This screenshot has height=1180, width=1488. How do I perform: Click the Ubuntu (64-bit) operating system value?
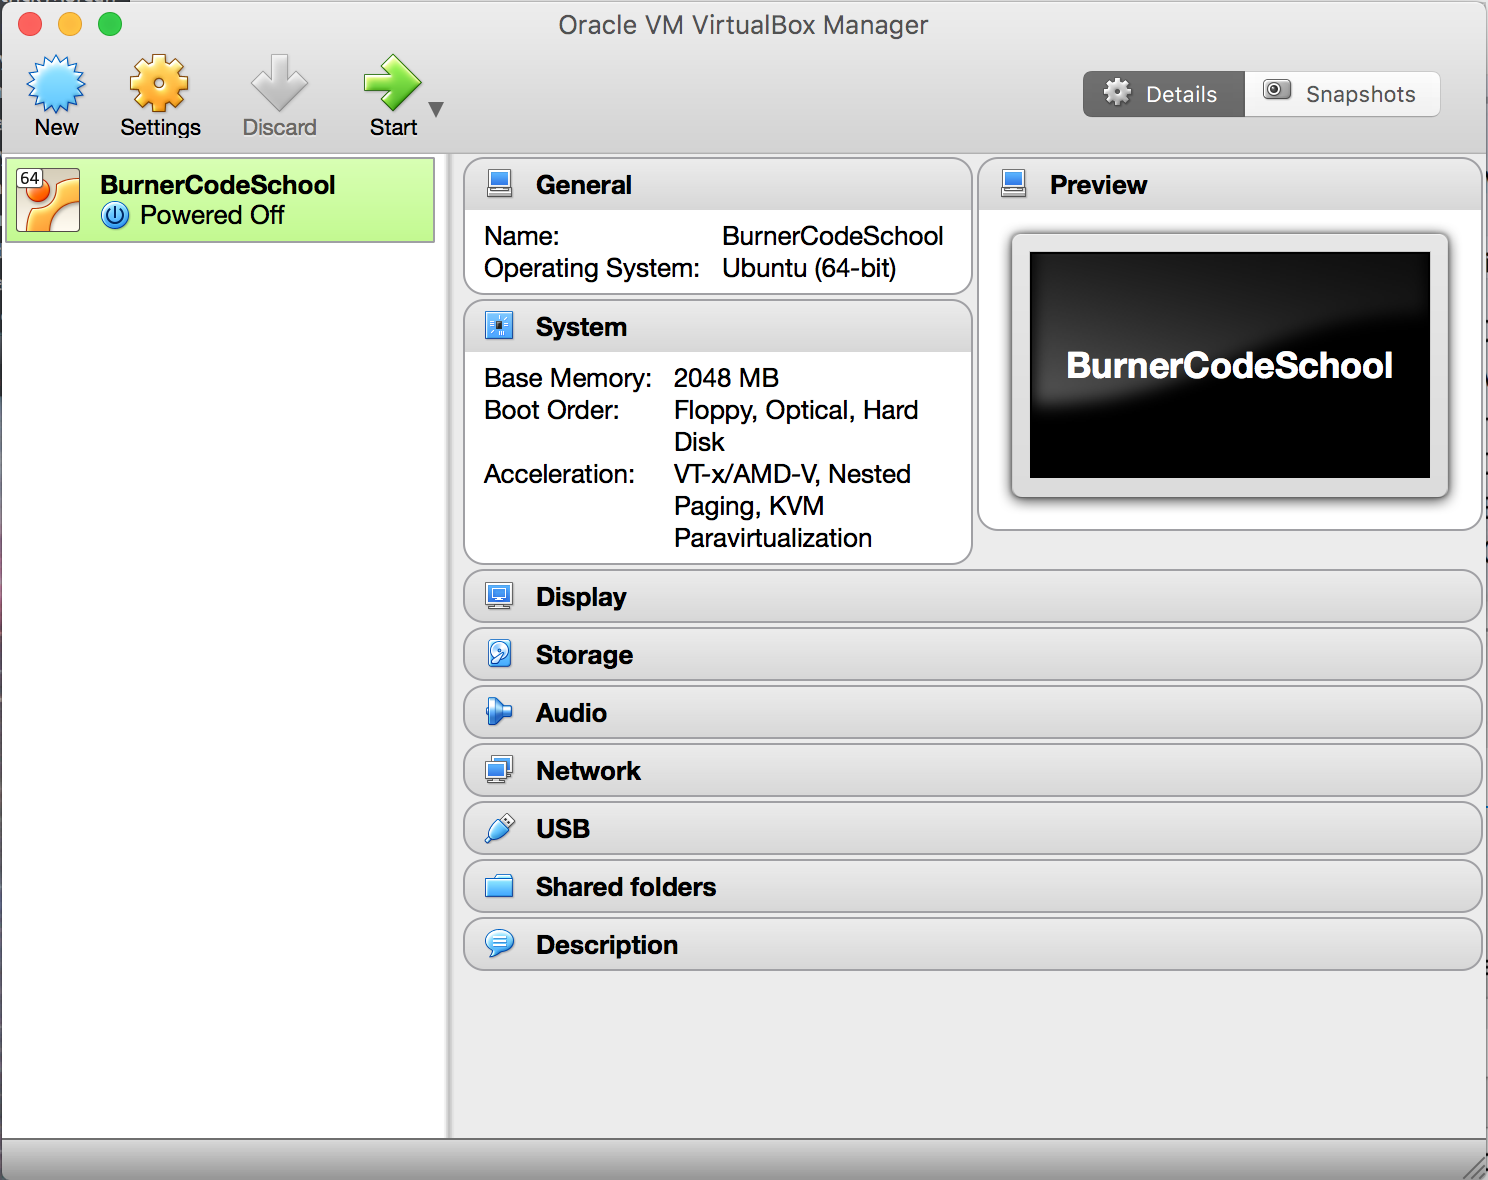tap(809, 268)
